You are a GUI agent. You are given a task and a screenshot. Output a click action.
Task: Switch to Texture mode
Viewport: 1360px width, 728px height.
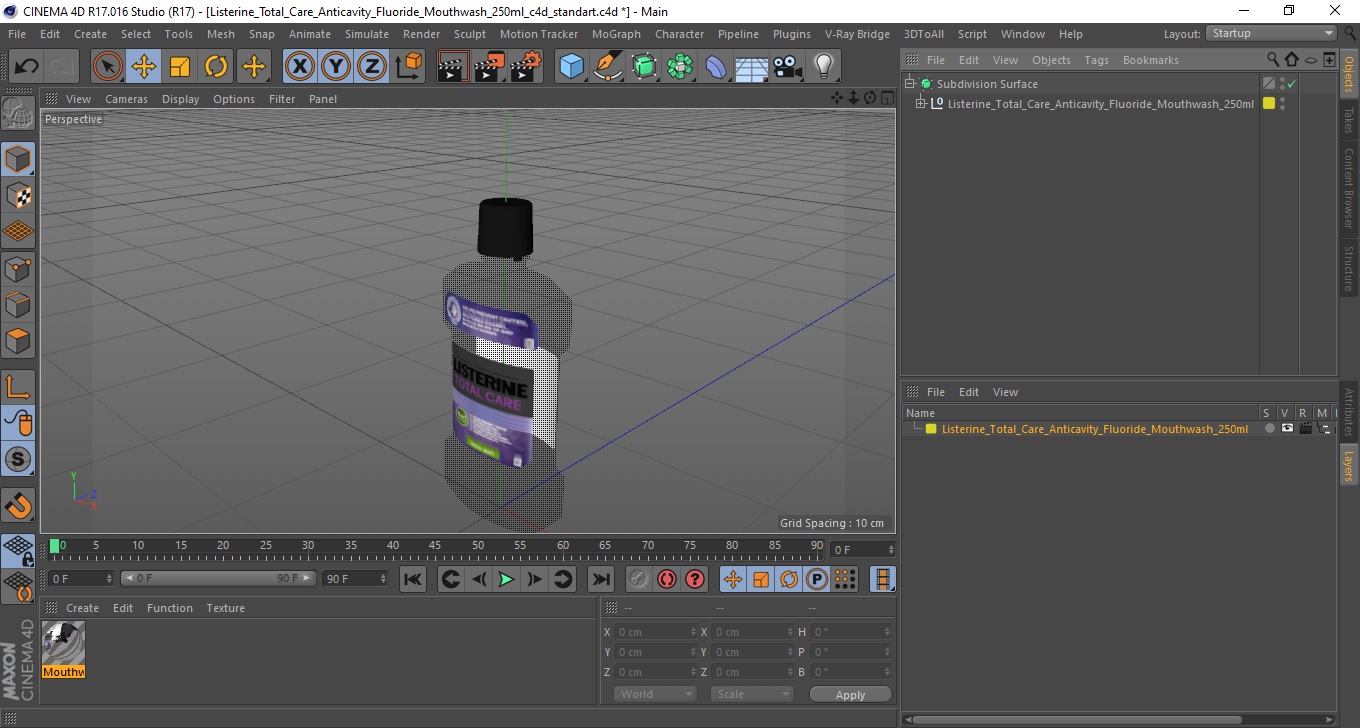pos(18,195)
